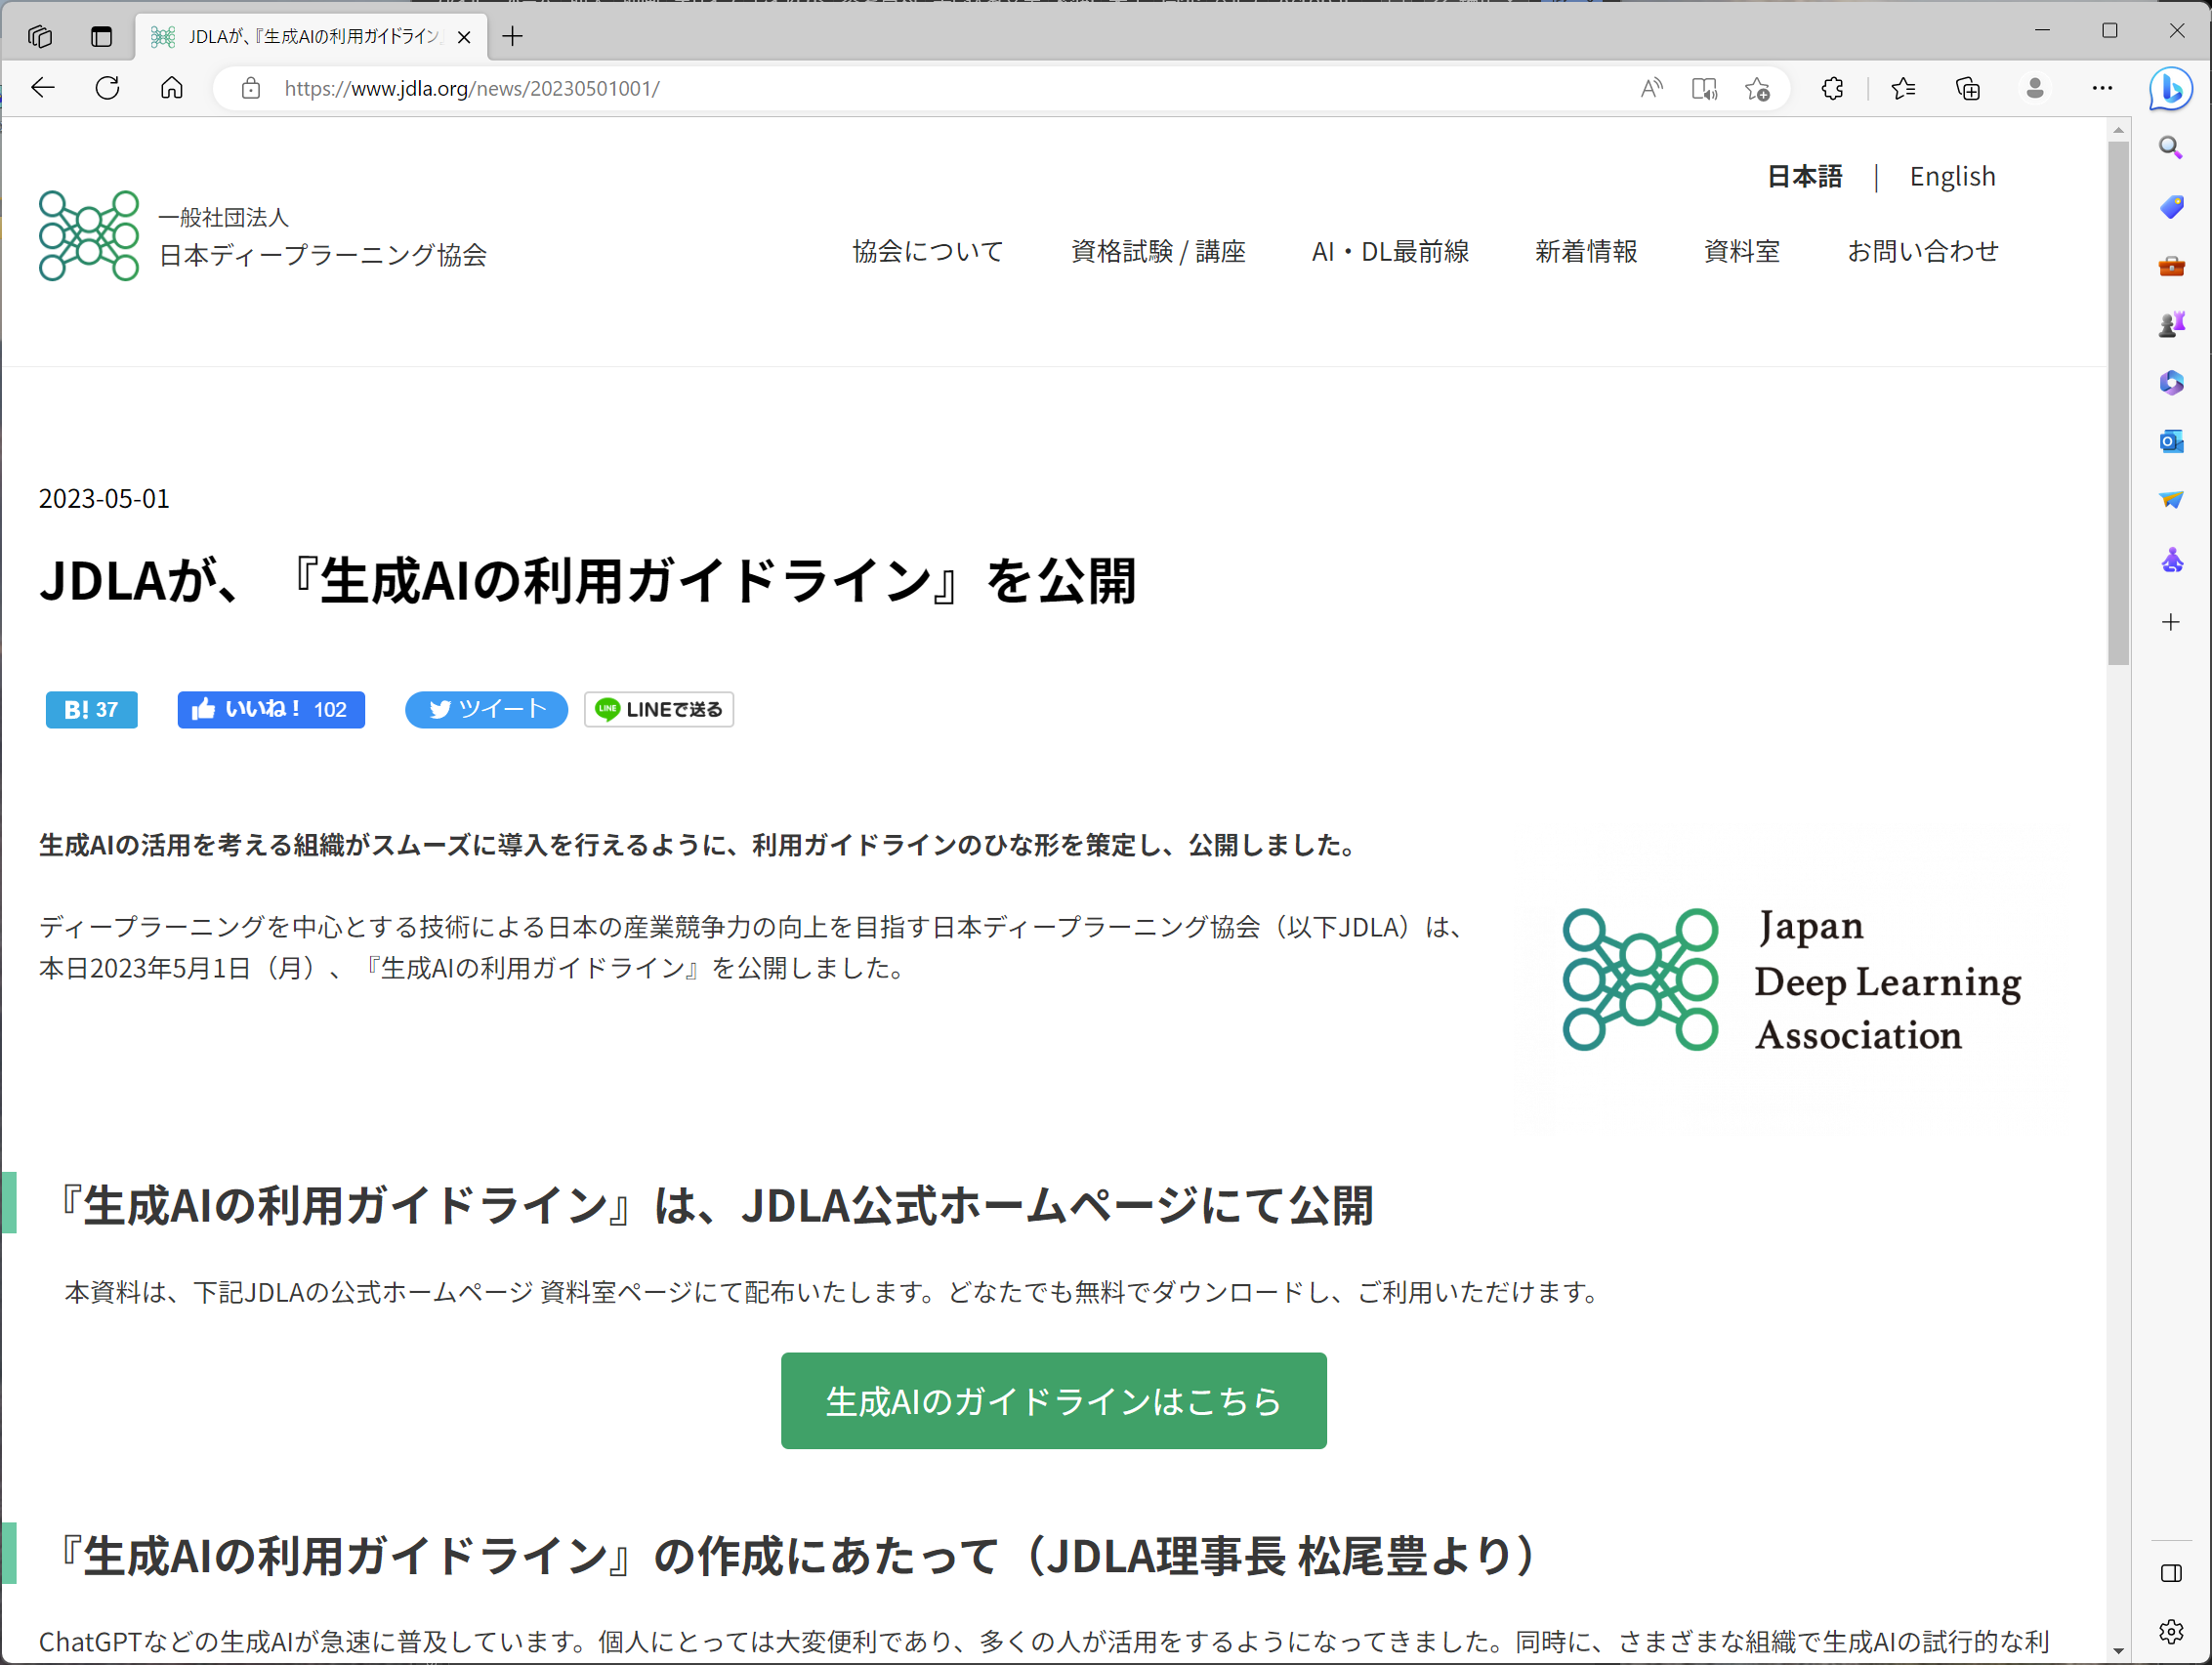Click the headline JDLAが、『生成AIの利用ガイドライン』を公開

coord(588,581)
